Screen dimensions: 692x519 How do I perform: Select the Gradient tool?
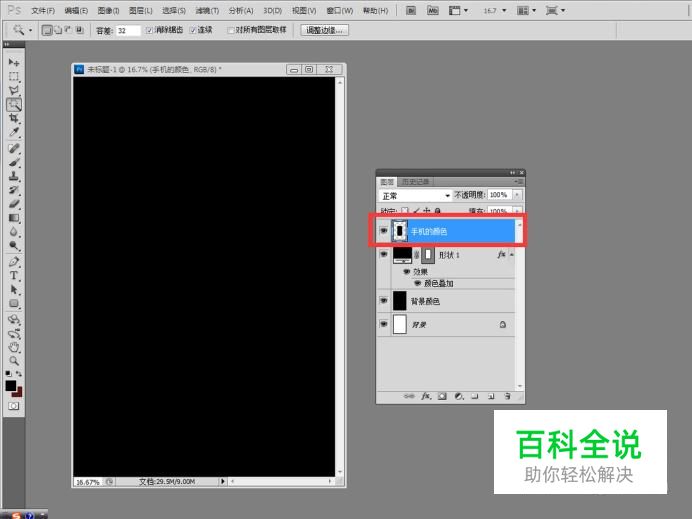(x=14, y=218)
